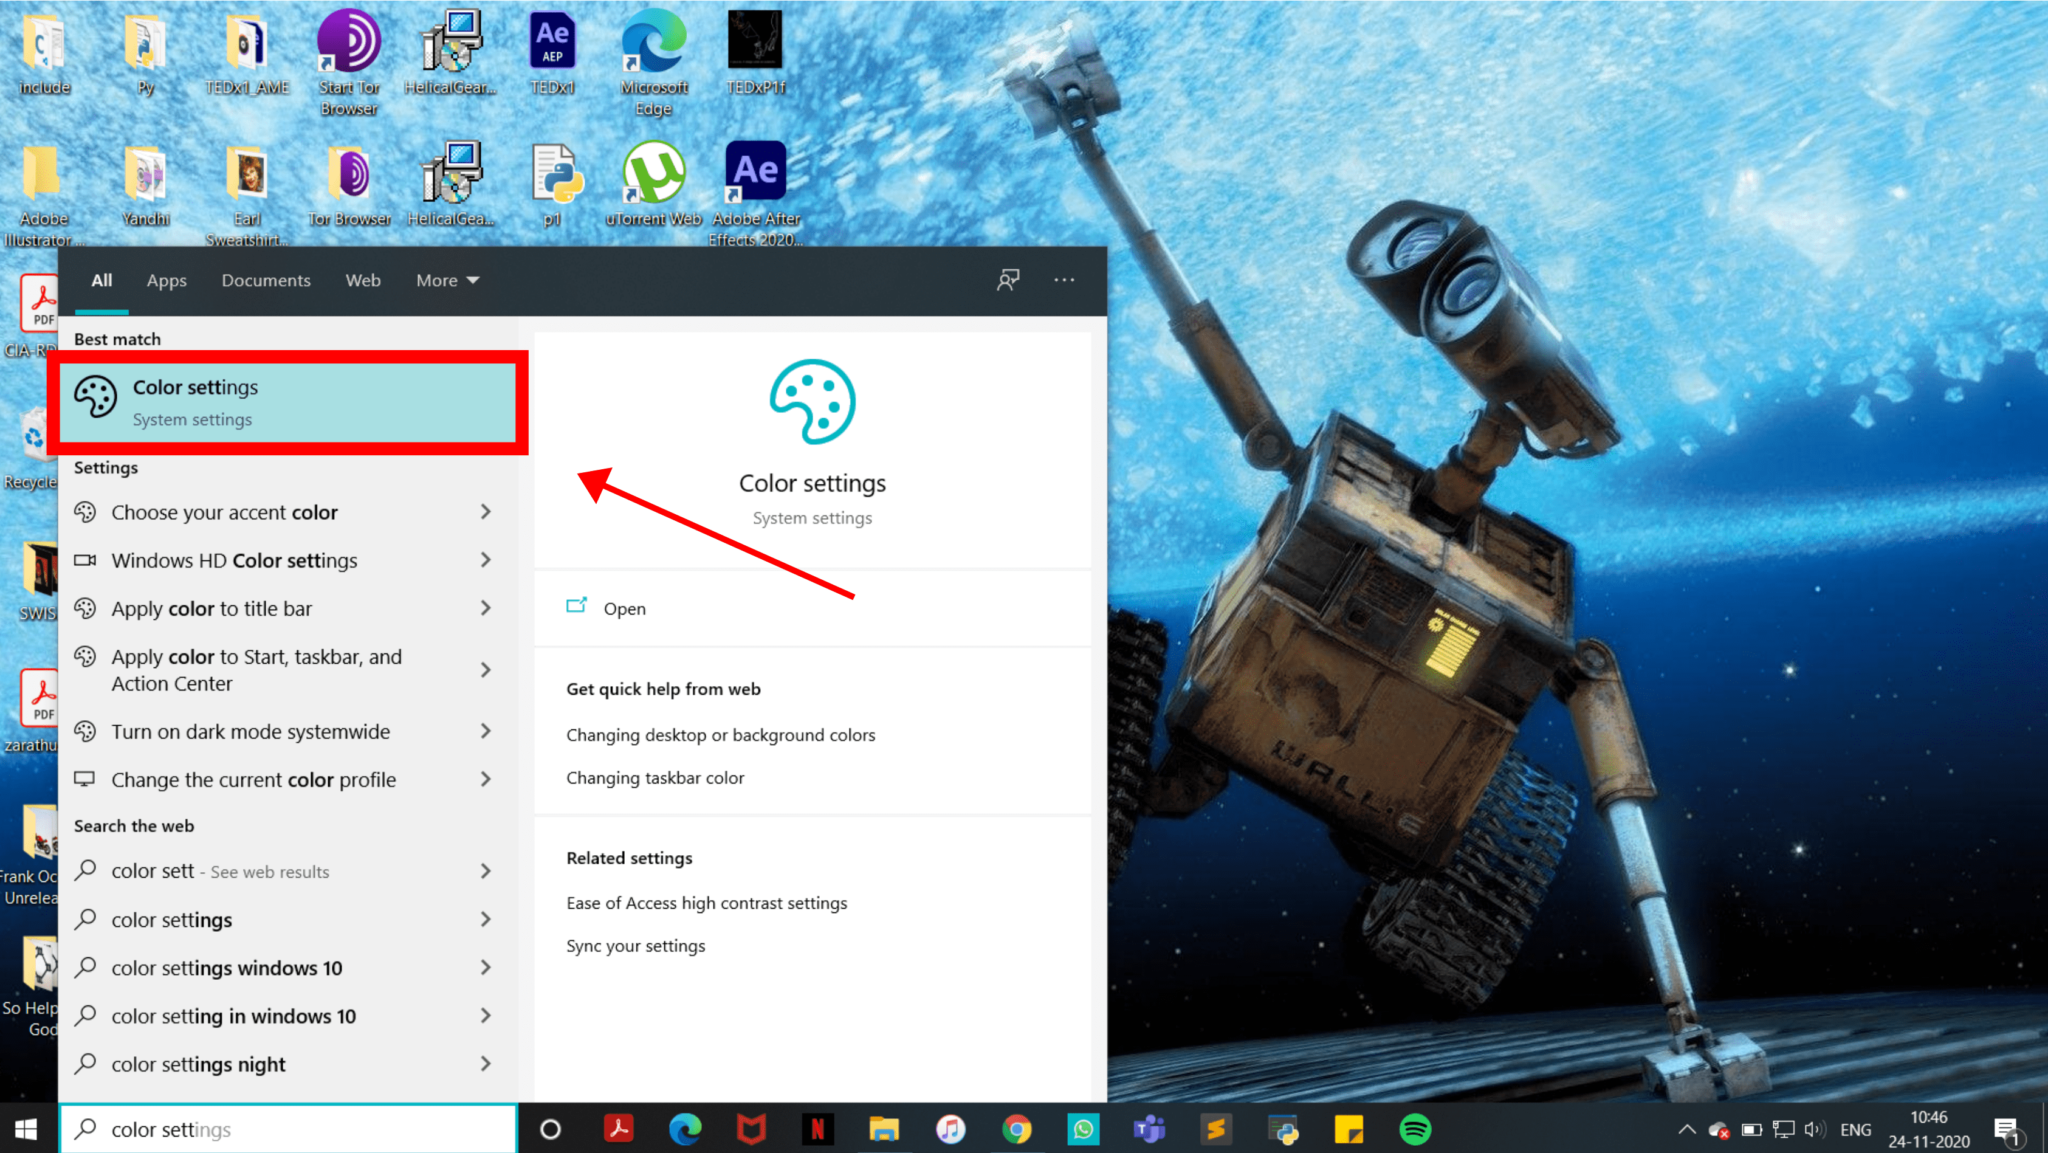Open the Earl Sweatshirt desktop folder

(247, 195)
